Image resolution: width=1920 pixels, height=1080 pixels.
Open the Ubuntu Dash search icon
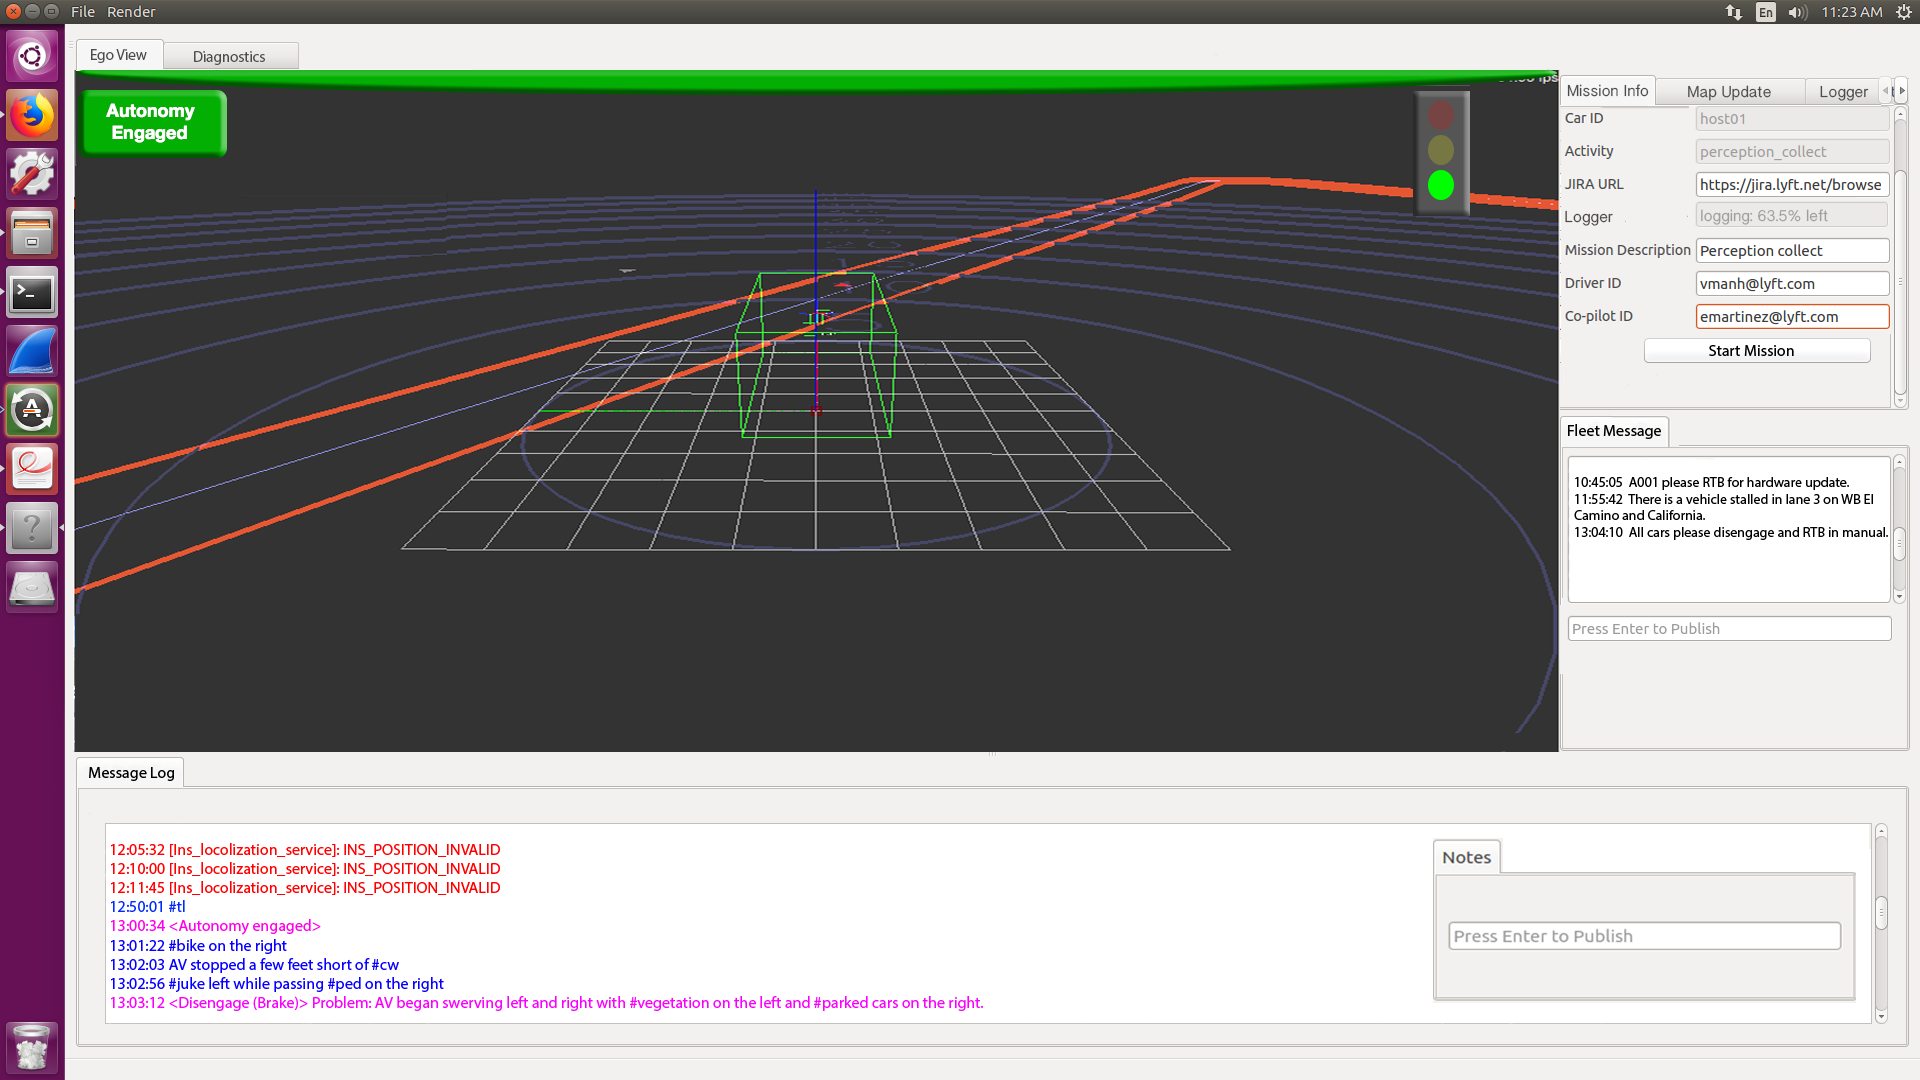click(32, 56)
